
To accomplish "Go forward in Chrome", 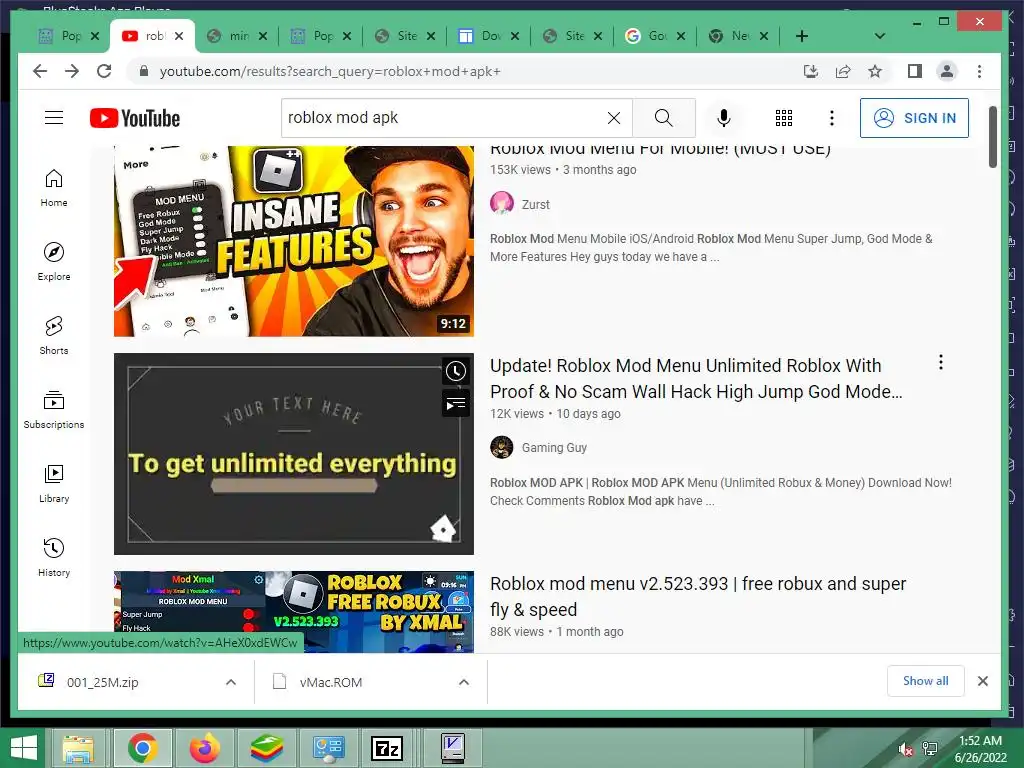I will 72,71.
